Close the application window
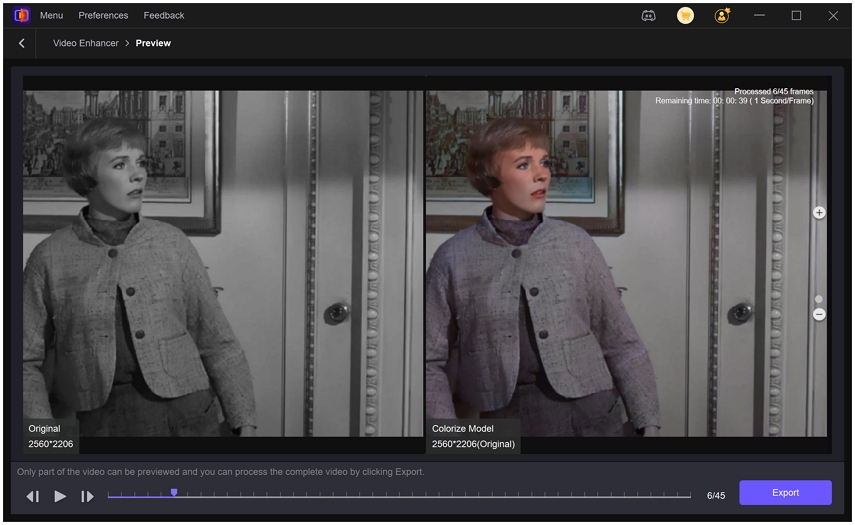855x525 pixels. [833, 16]
